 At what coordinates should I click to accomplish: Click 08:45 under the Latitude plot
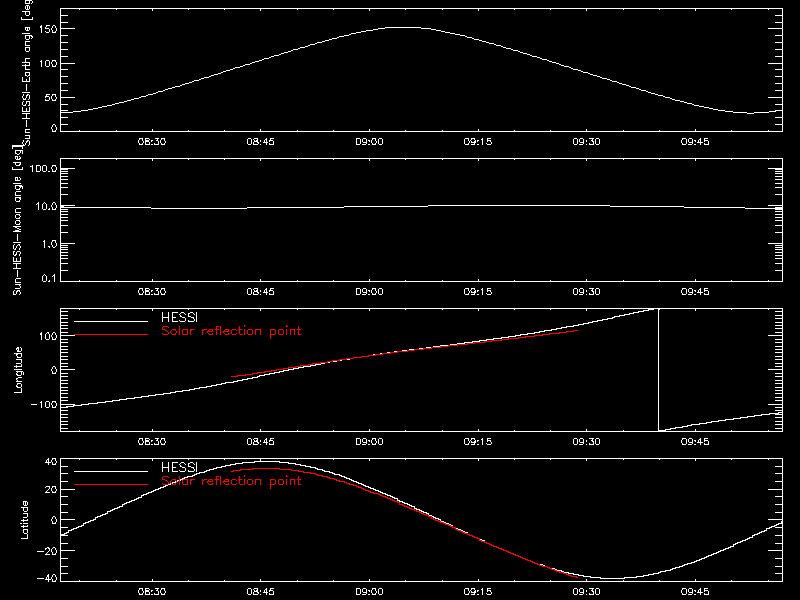(x=260, y=592)
